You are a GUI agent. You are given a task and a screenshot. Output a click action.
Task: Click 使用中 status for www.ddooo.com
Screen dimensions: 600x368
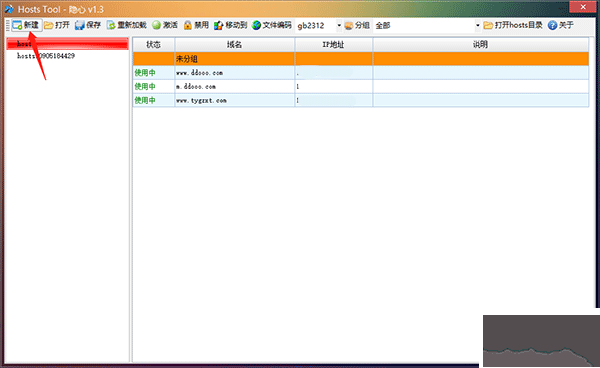click(145, 73)
